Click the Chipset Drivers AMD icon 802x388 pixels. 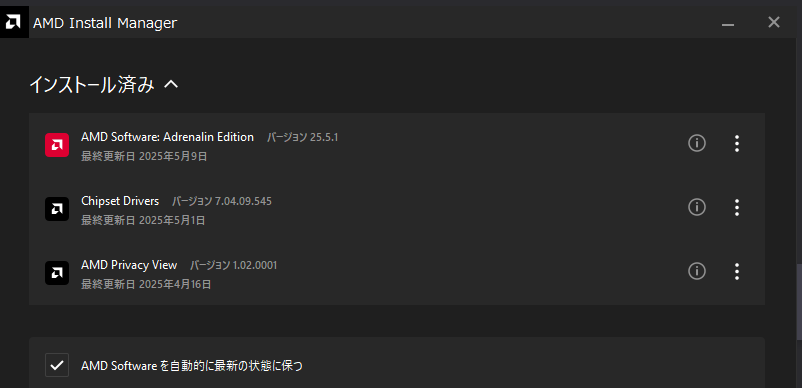pyautogui.click(x=57, y=209)
